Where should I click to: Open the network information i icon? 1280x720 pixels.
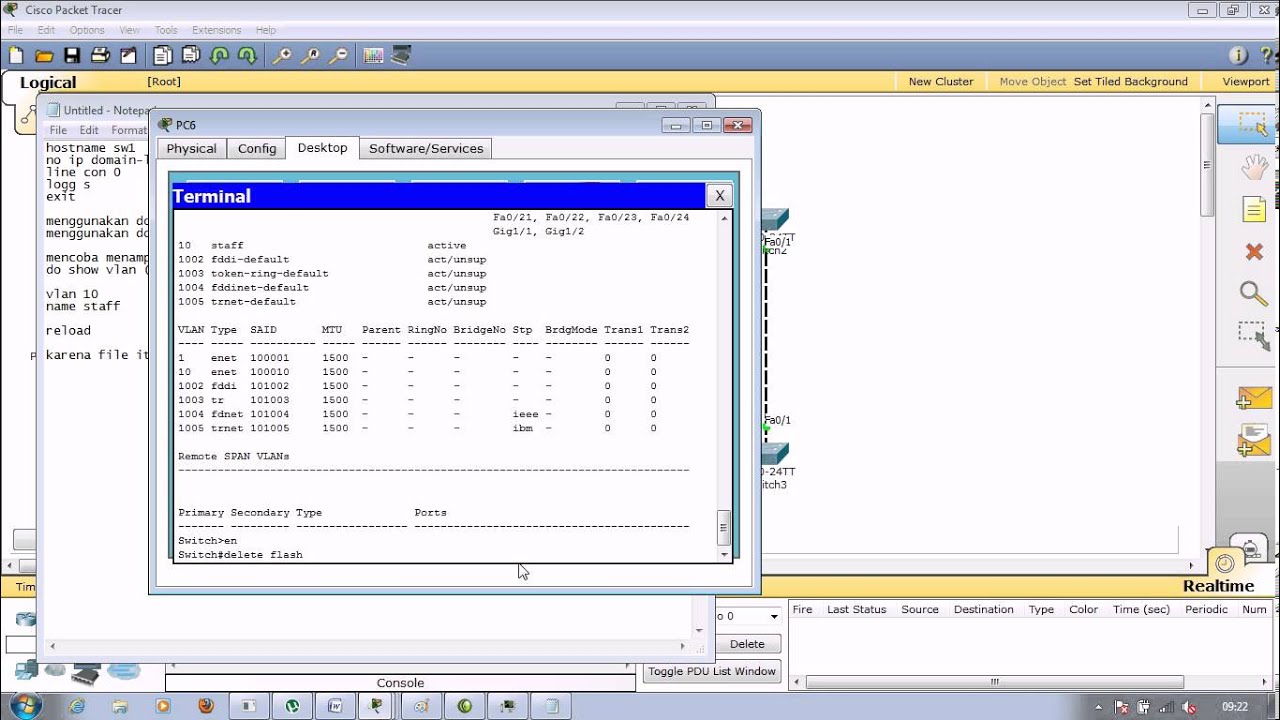[x=1237, y=56]
